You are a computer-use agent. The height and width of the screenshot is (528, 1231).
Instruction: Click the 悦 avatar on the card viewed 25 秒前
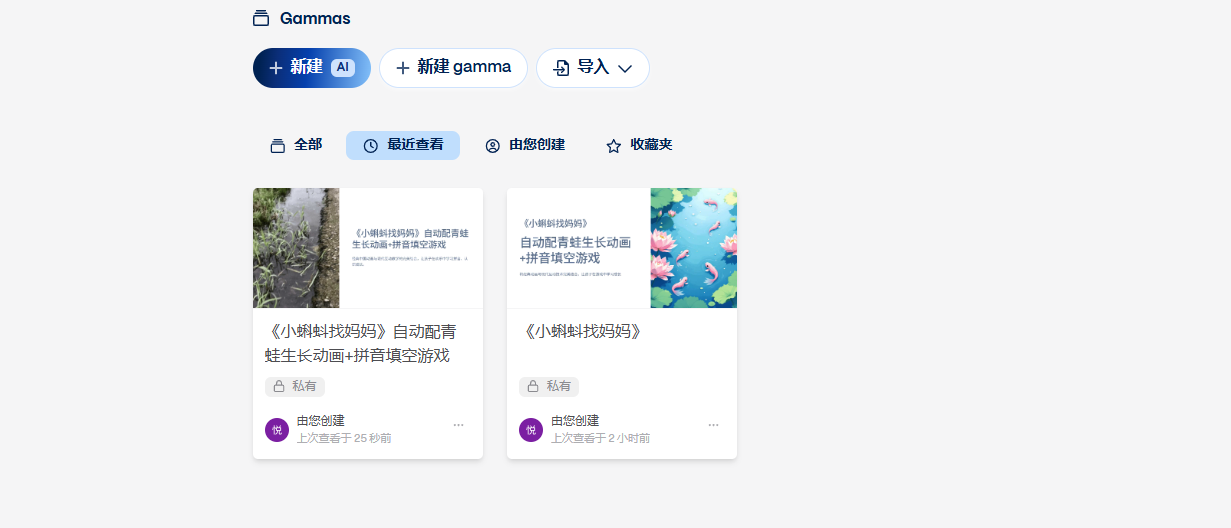pyautogui.click(x=277, y=430)
